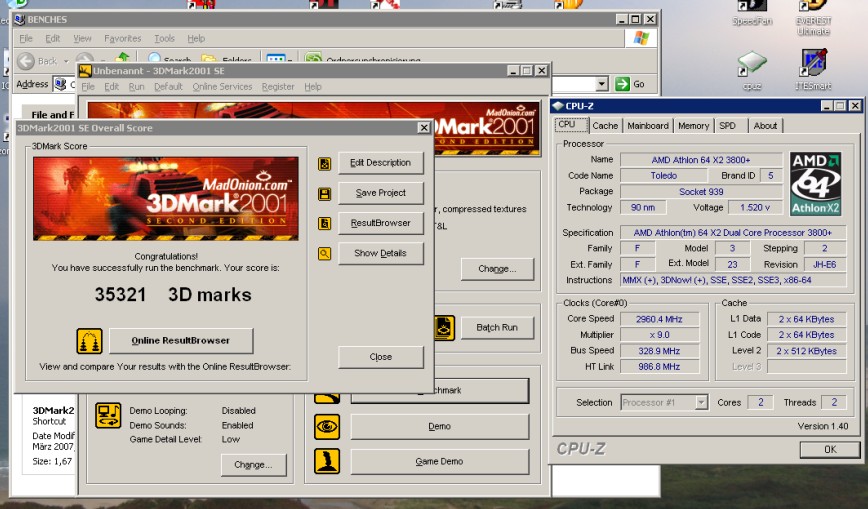
Task: Click the Batch Run yellow icon
Action: tap(443, 327)
